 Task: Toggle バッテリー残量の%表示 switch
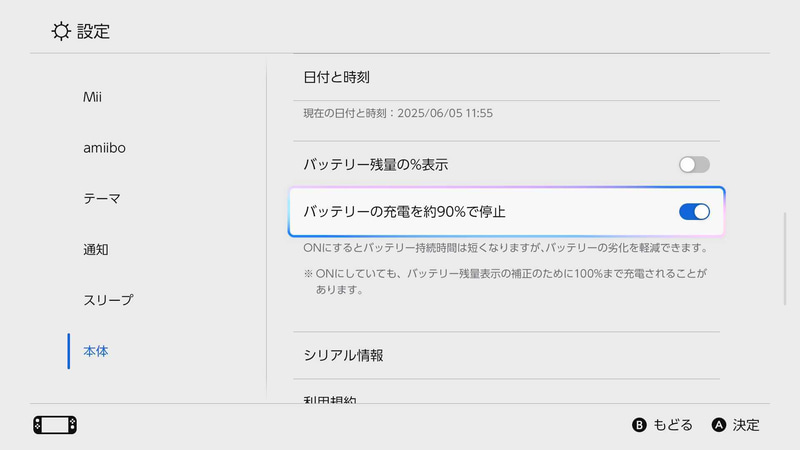coord(694,165)
